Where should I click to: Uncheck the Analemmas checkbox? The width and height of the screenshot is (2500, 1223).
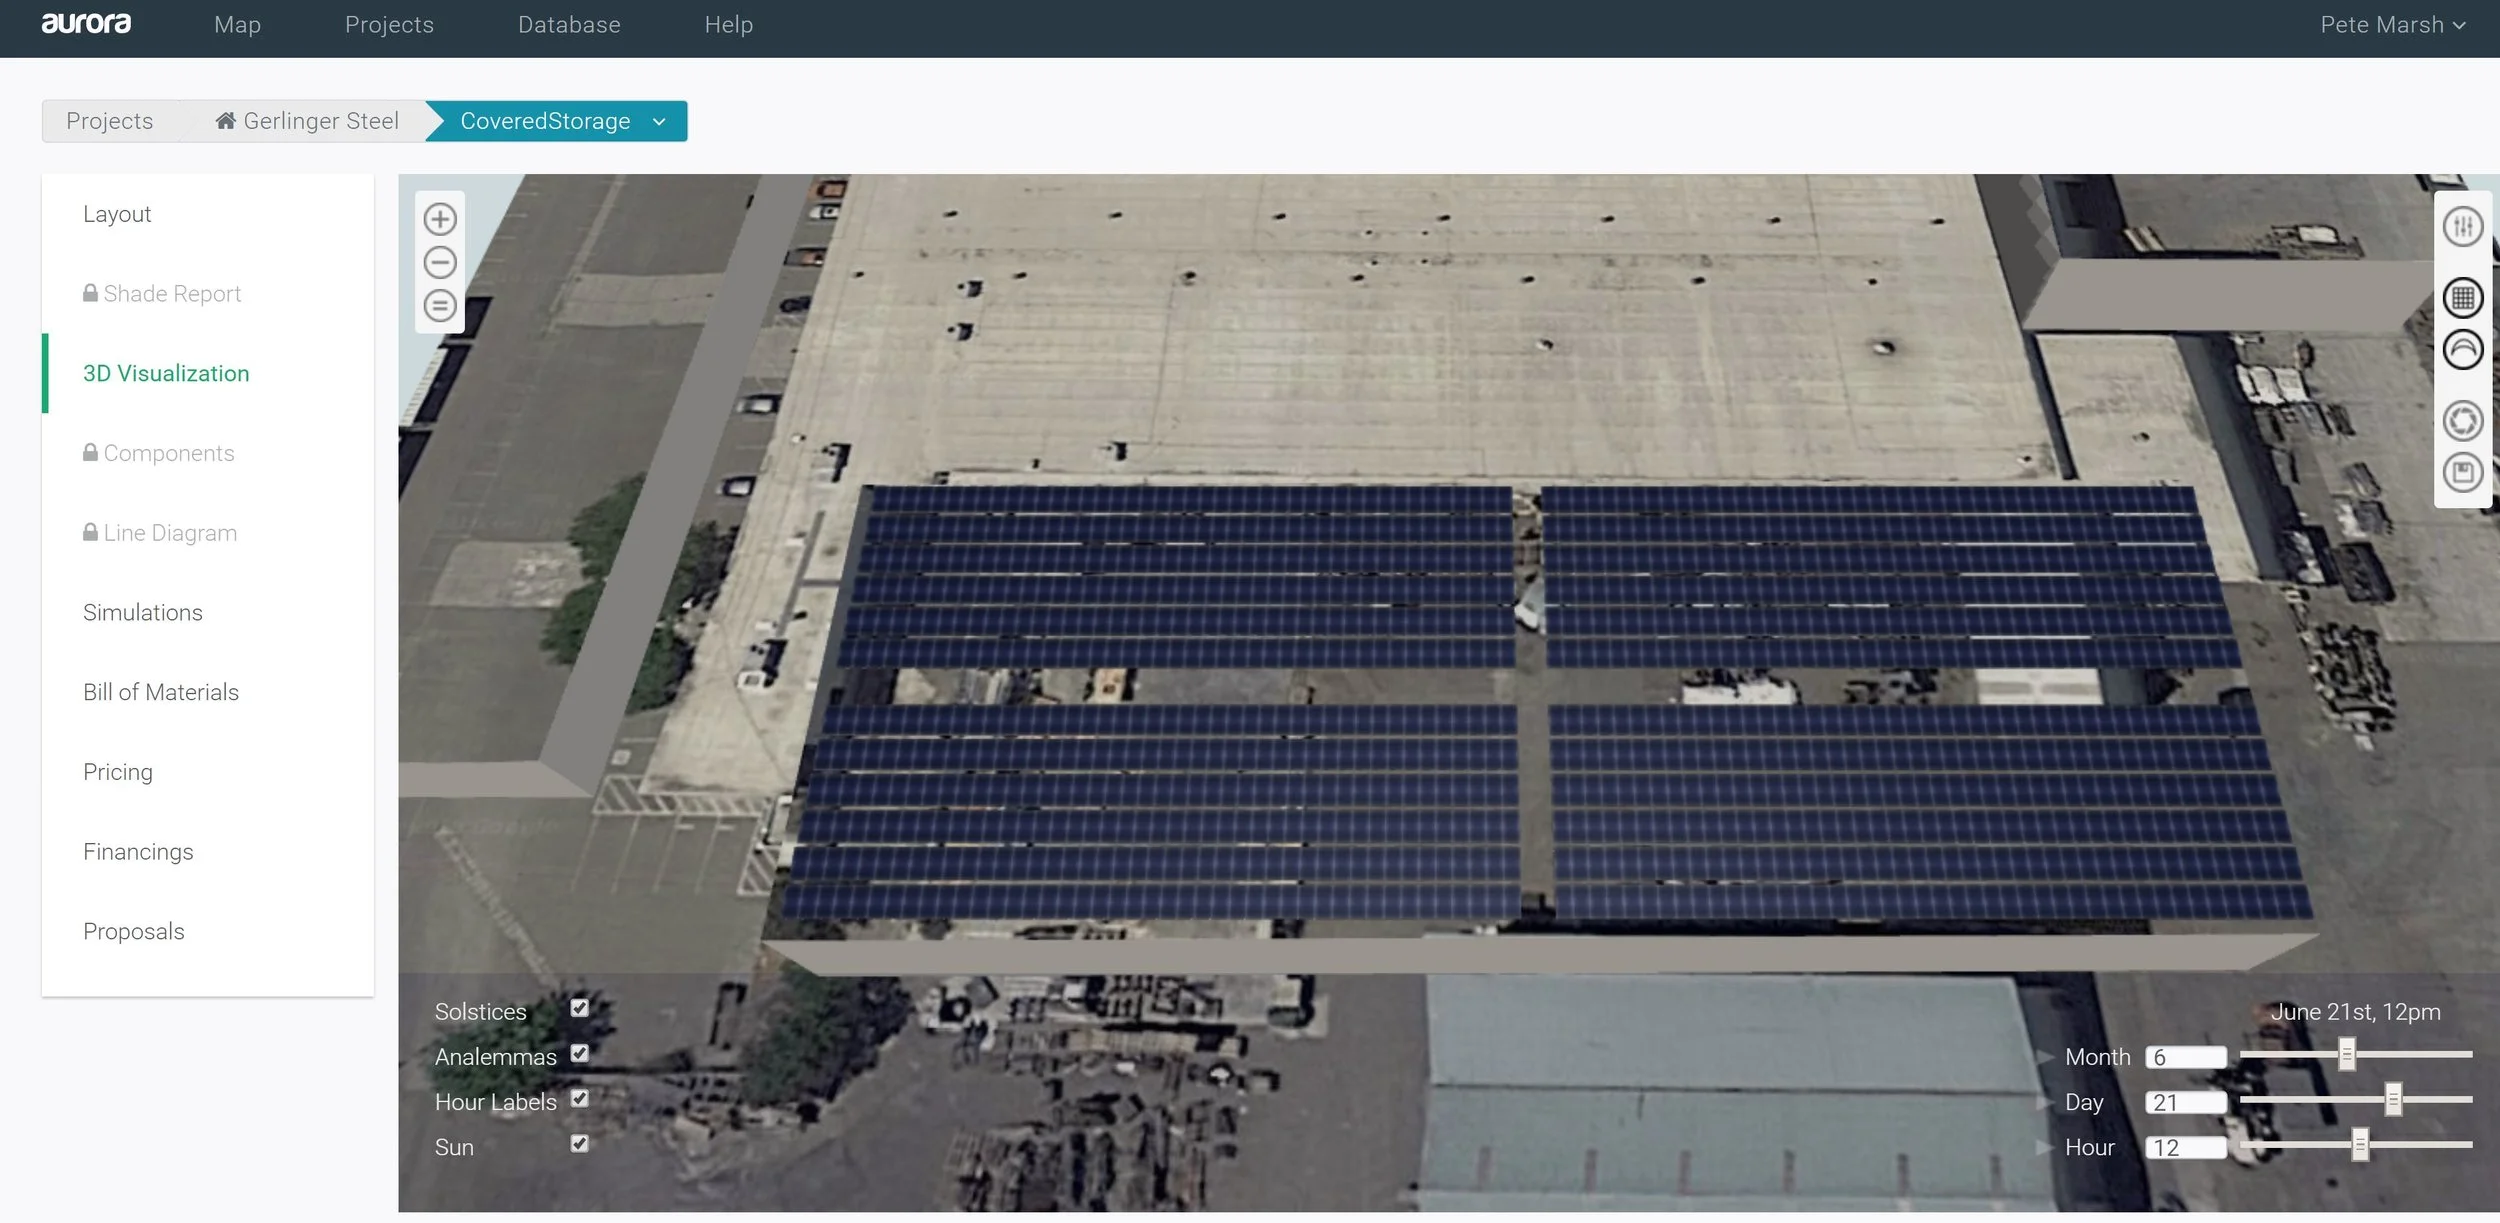pos(580,1053)
